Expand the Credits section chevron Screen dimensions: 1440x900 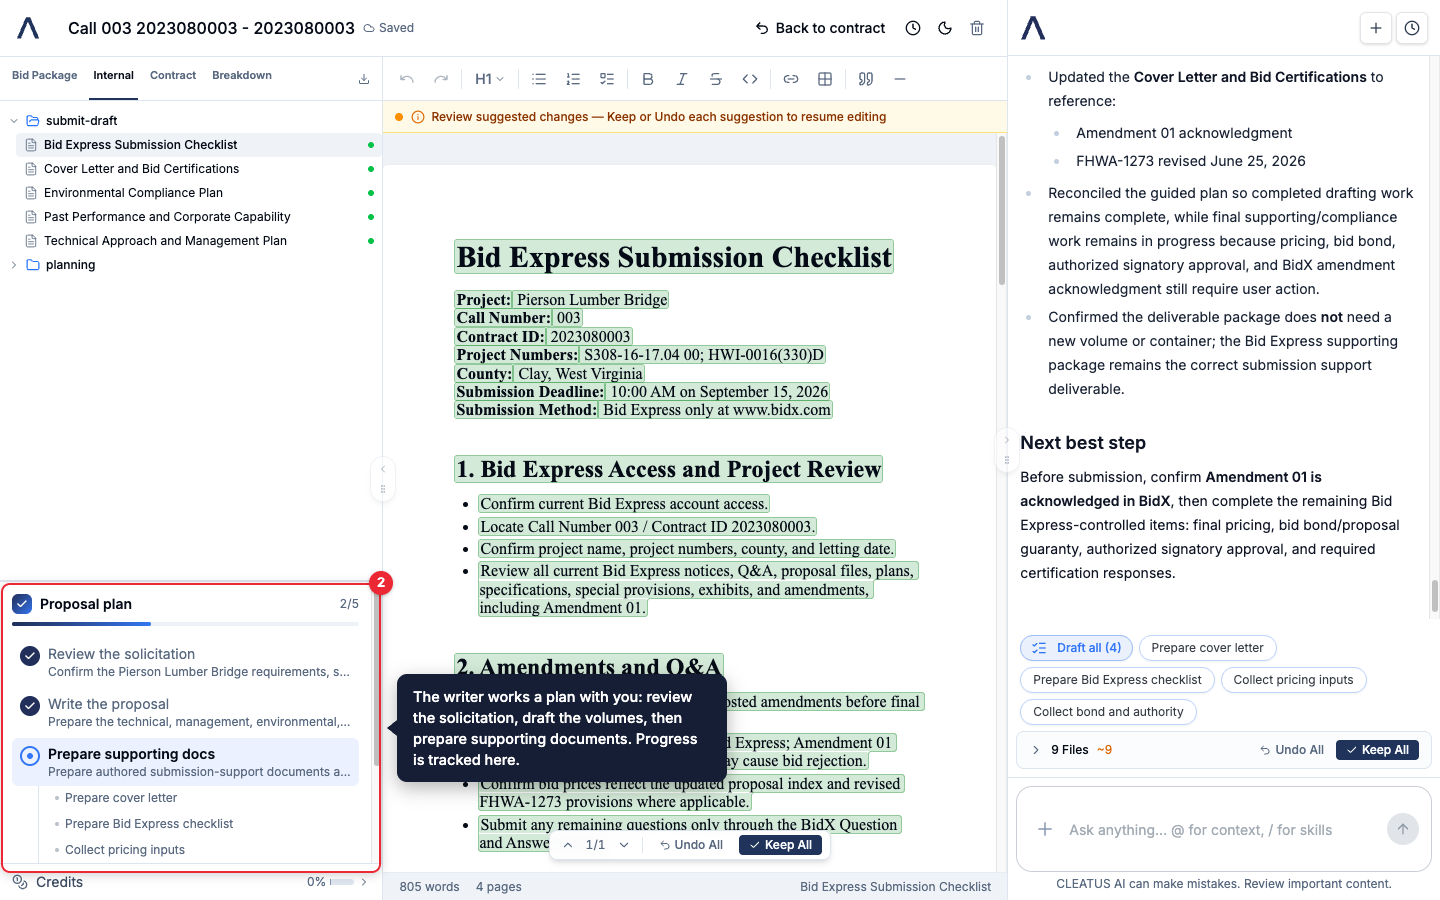coord(364,882)
